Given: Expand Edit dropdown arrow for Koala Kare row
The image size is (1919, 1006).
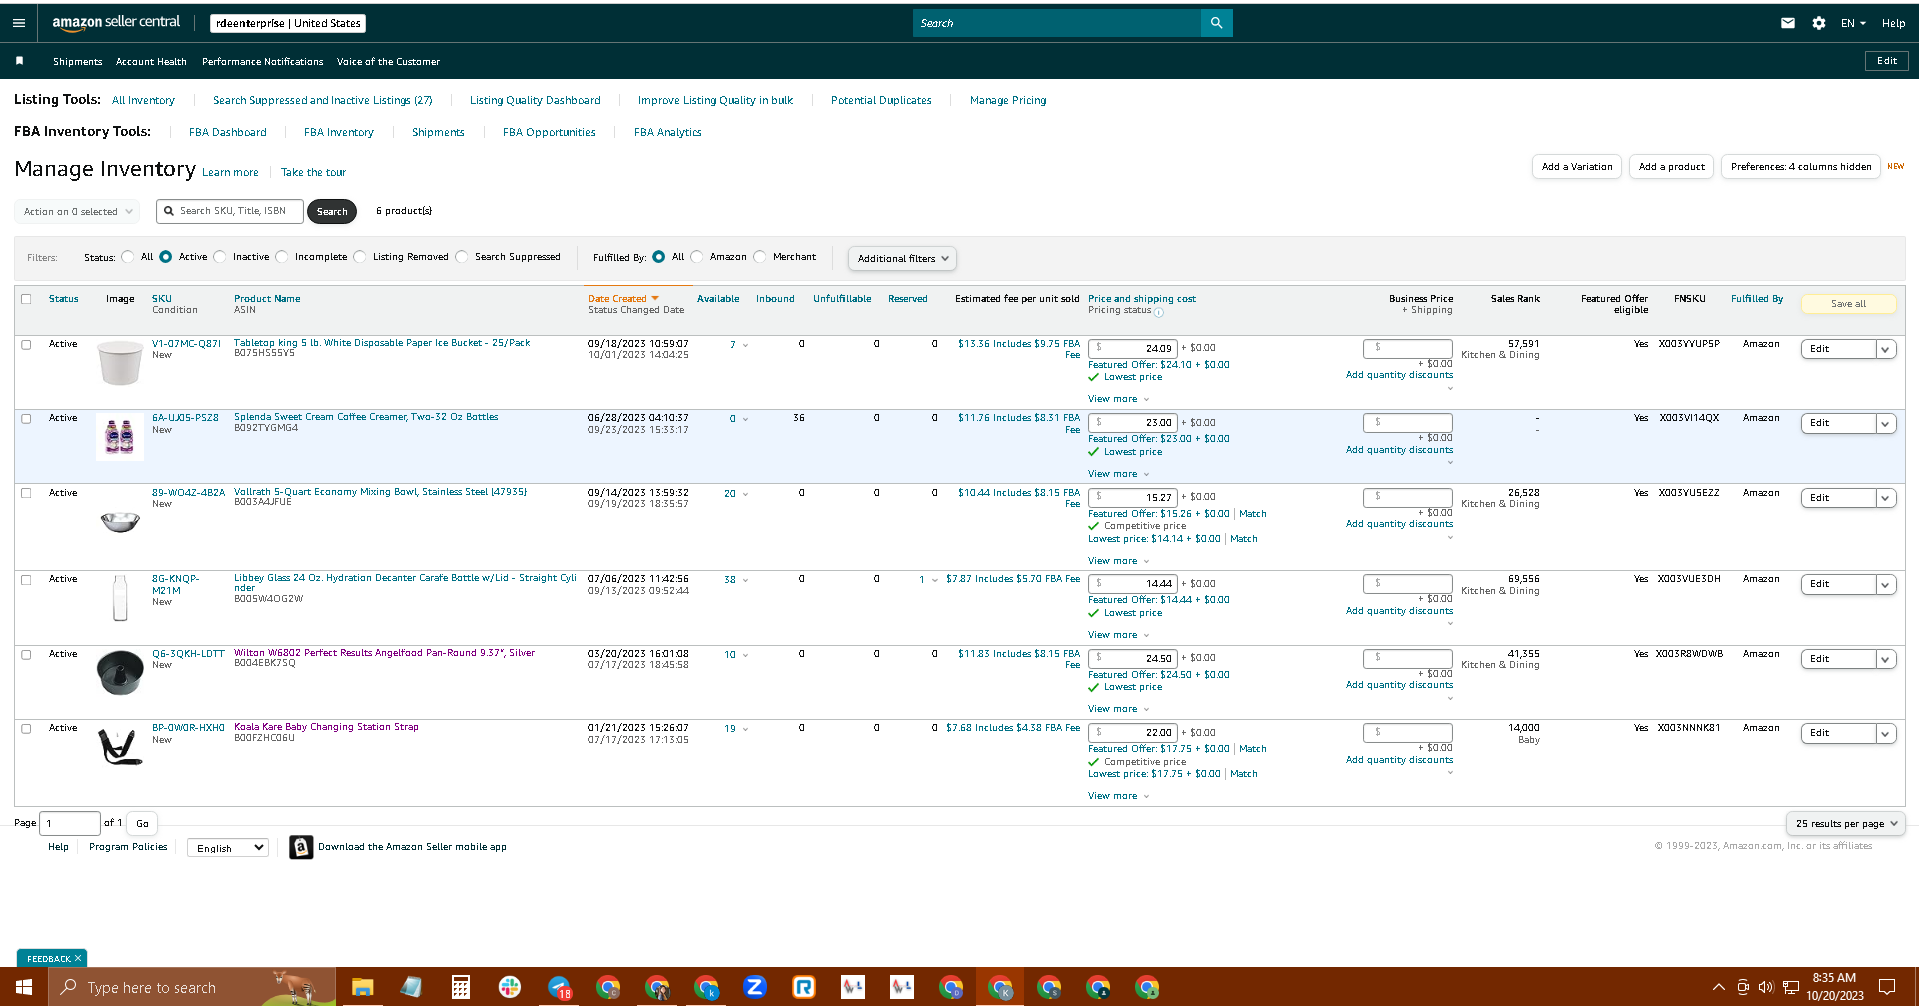Looking at the screenshot, I should click(1886, 733).
